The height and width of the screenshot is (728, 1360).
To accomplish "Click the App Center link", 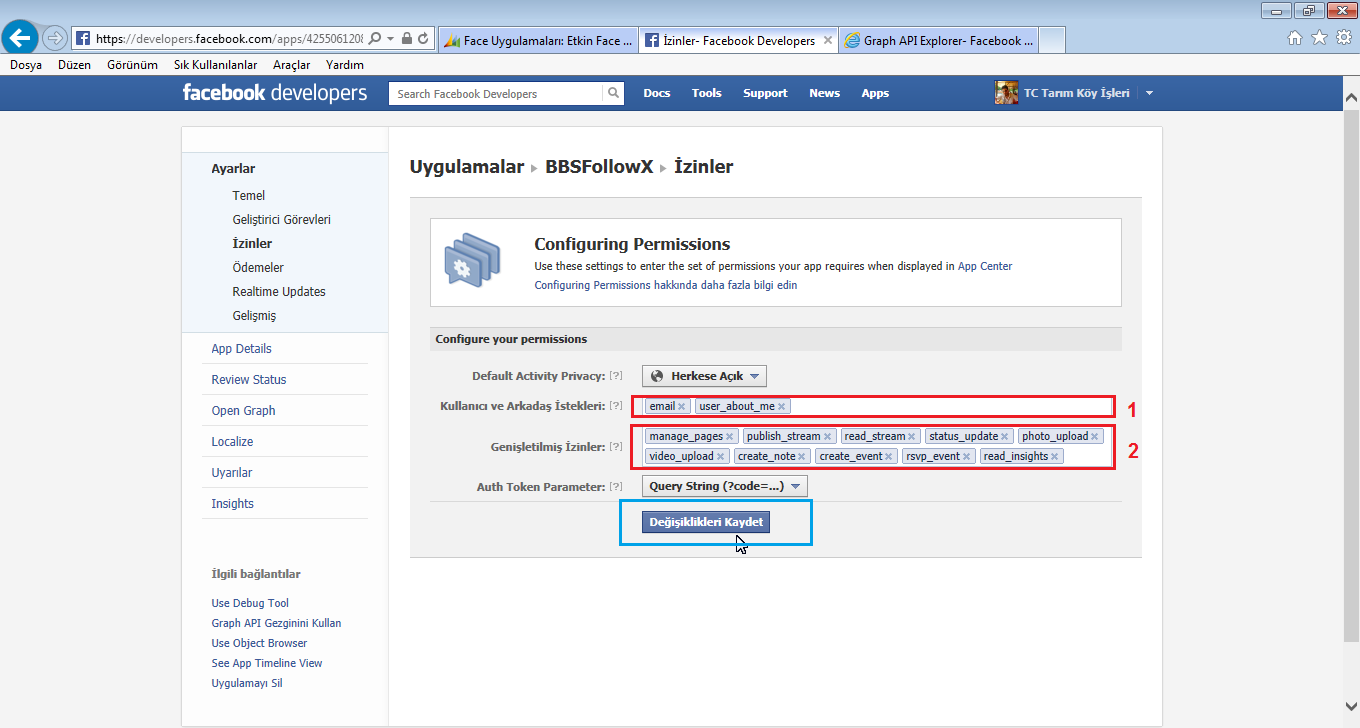I will coord(985,266).
